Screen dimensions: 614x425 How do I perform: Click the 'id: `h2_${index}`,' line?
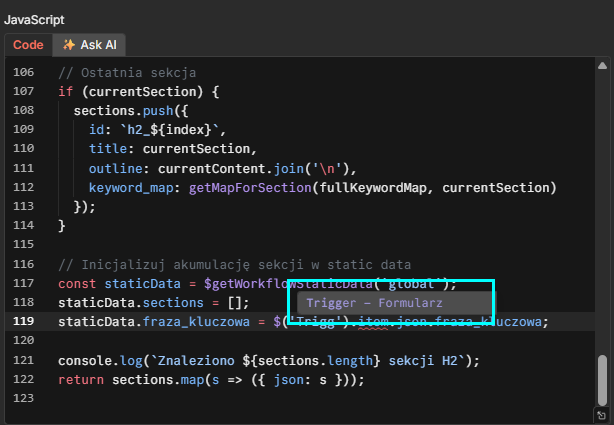click(x=157, y=130)
